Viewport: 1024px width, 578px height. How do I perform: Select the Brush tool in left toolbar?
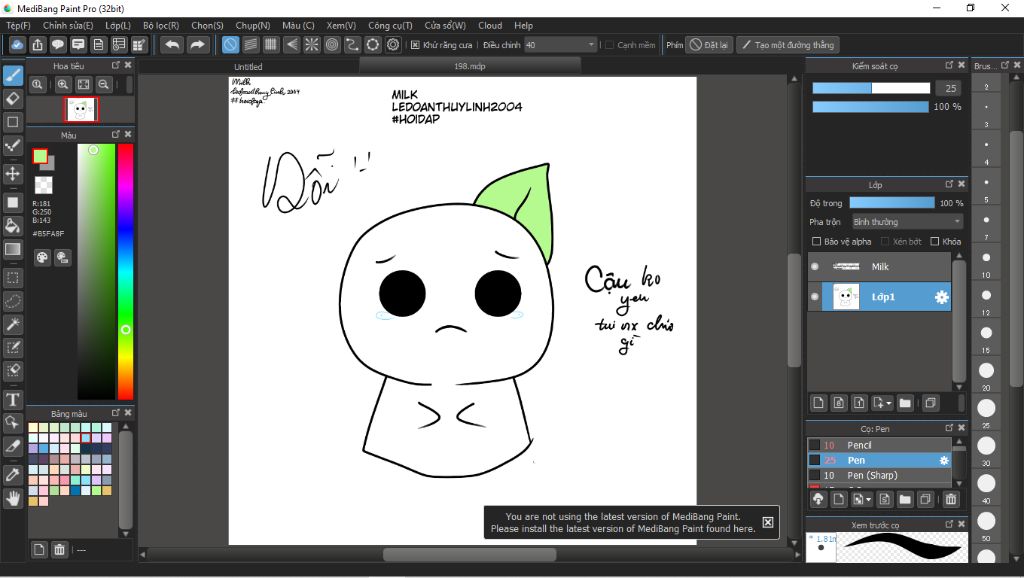12,75
